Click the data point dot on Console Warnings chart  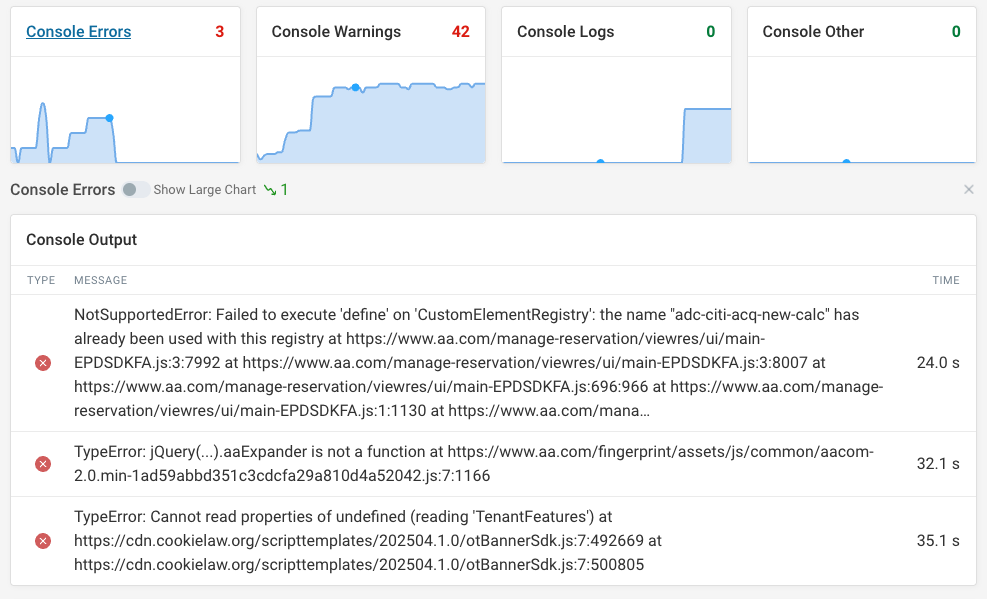pyautogui.click(x=355, y=88)
